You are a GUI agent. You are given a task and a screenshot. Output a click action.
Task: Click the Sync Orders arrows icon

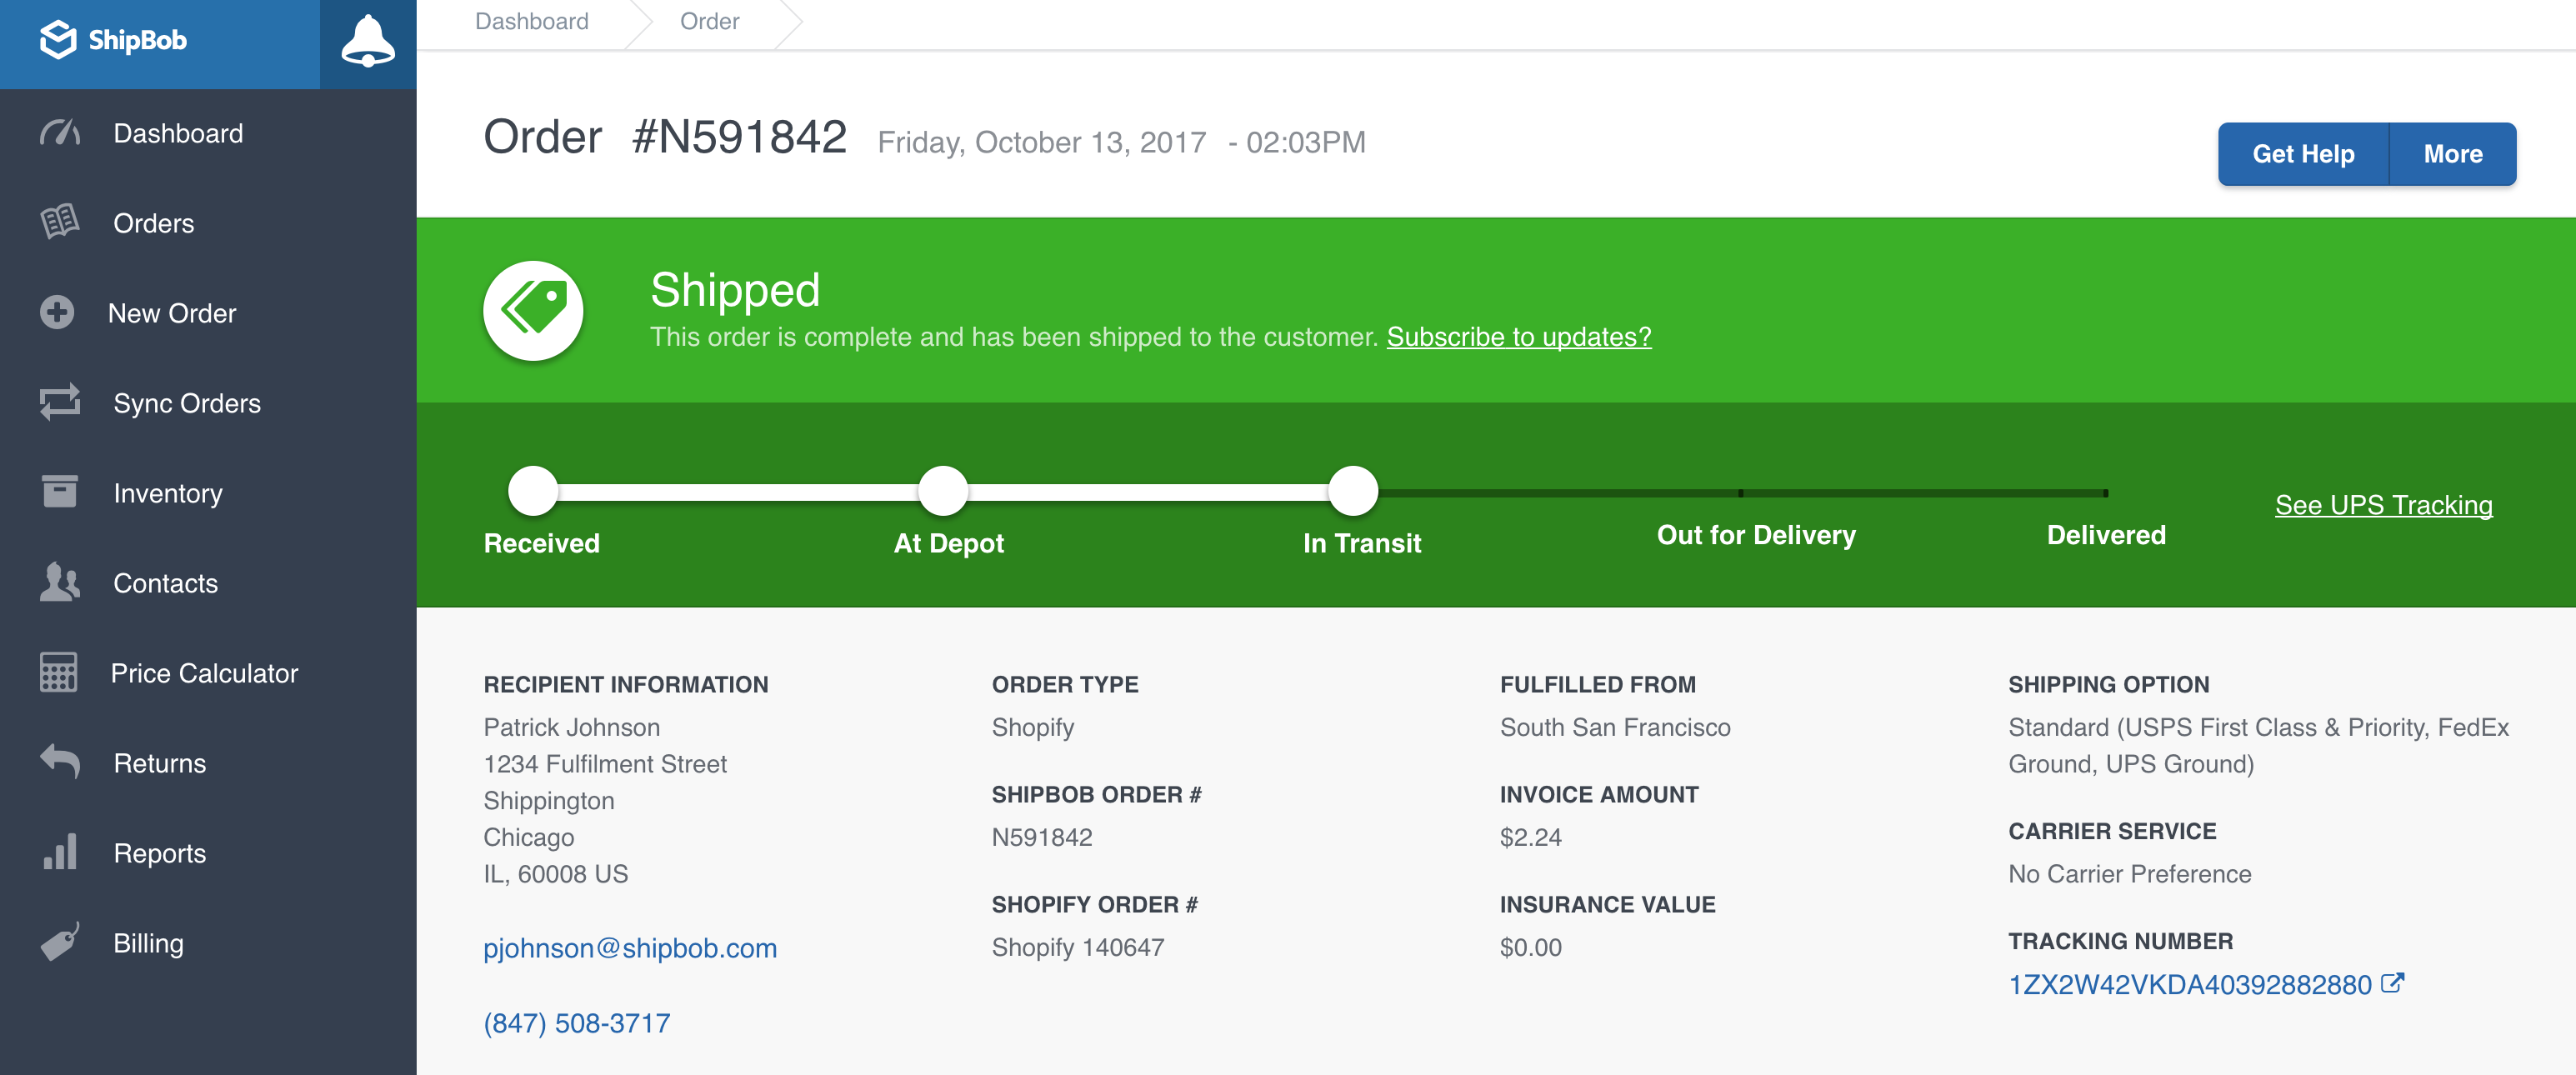[59, 402]
